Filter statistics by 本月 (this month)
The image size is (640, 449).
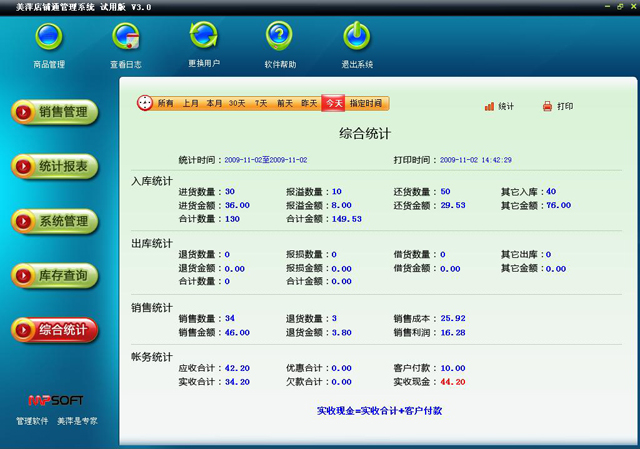point(214,103)
